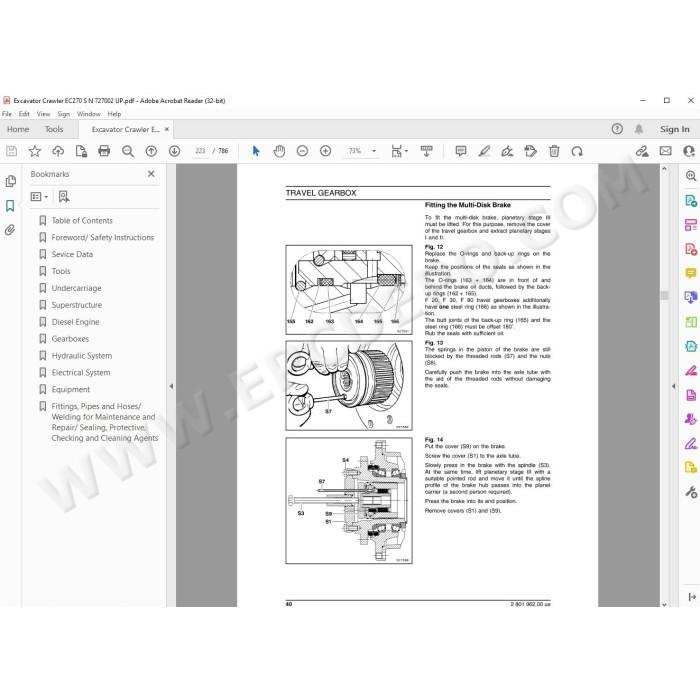Open notifications bell icon
The width and height of the screenshot is (700, 700).
click(639, 129)
